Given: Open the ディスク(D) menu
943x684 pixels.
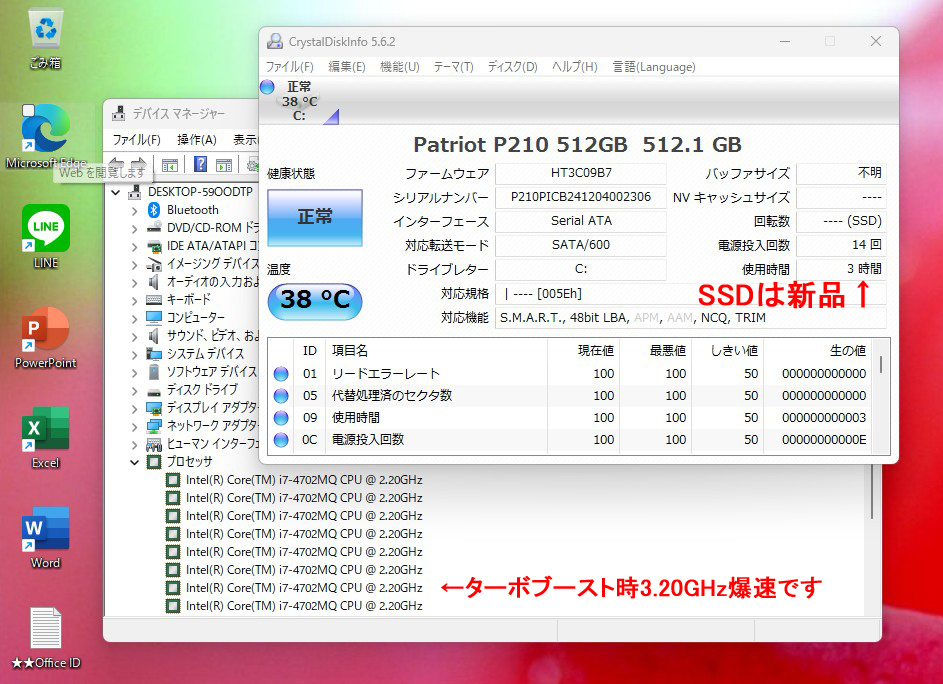Looking at the screenshot, I should pos(512,67).
